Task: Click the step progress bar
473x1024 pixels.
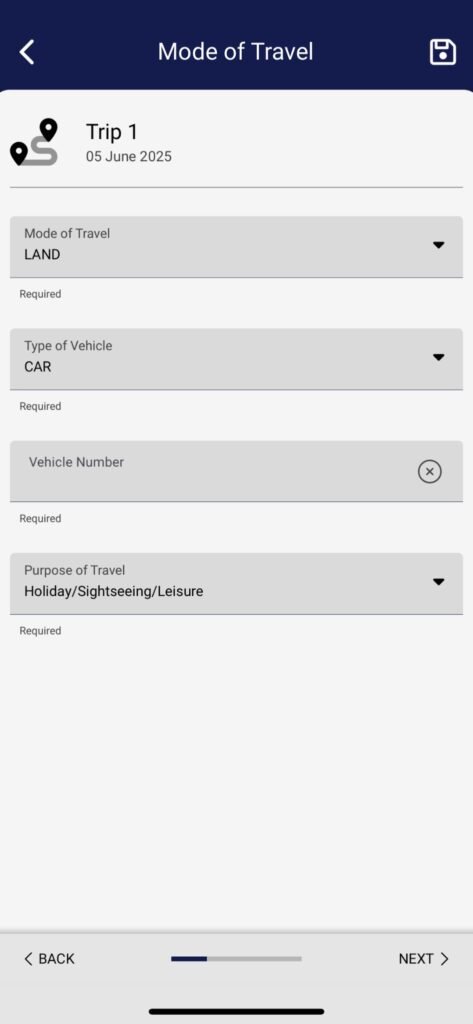Action: tap(236, 959)
